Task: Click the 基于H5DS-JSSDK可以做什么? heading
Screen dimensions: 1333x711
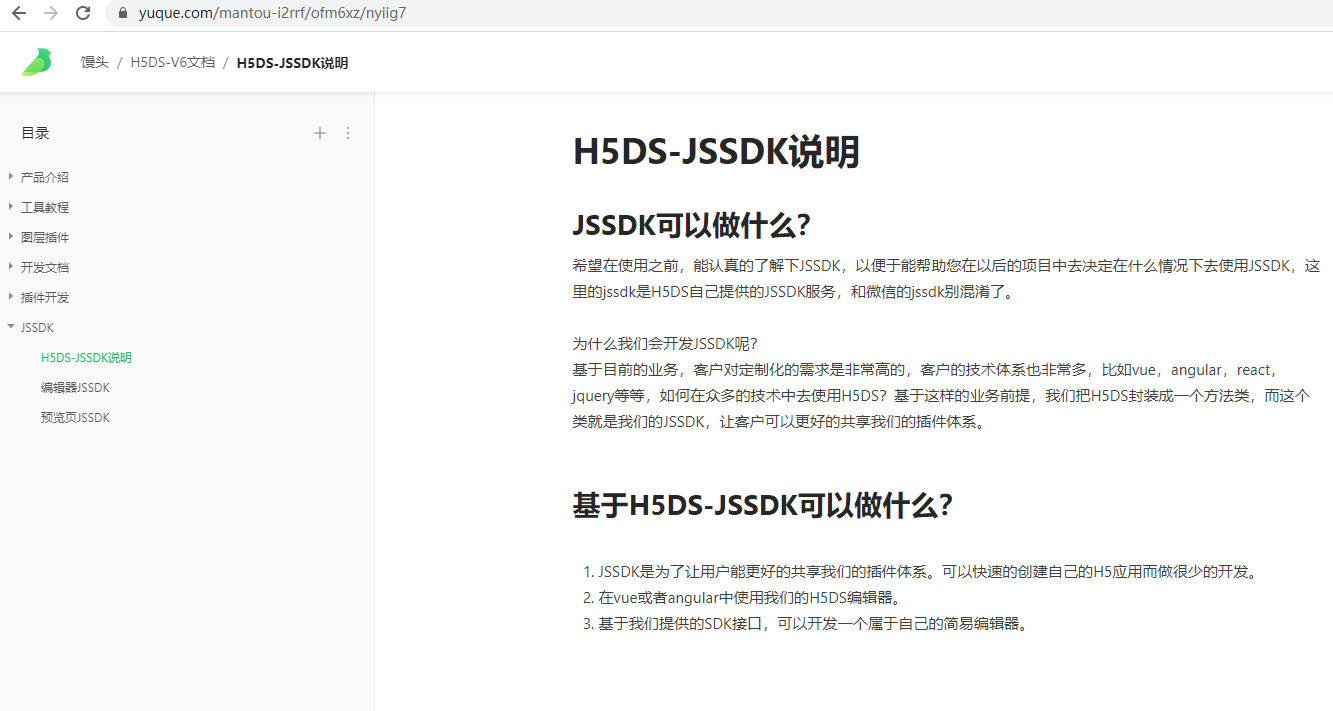Action: pos(762,505)
